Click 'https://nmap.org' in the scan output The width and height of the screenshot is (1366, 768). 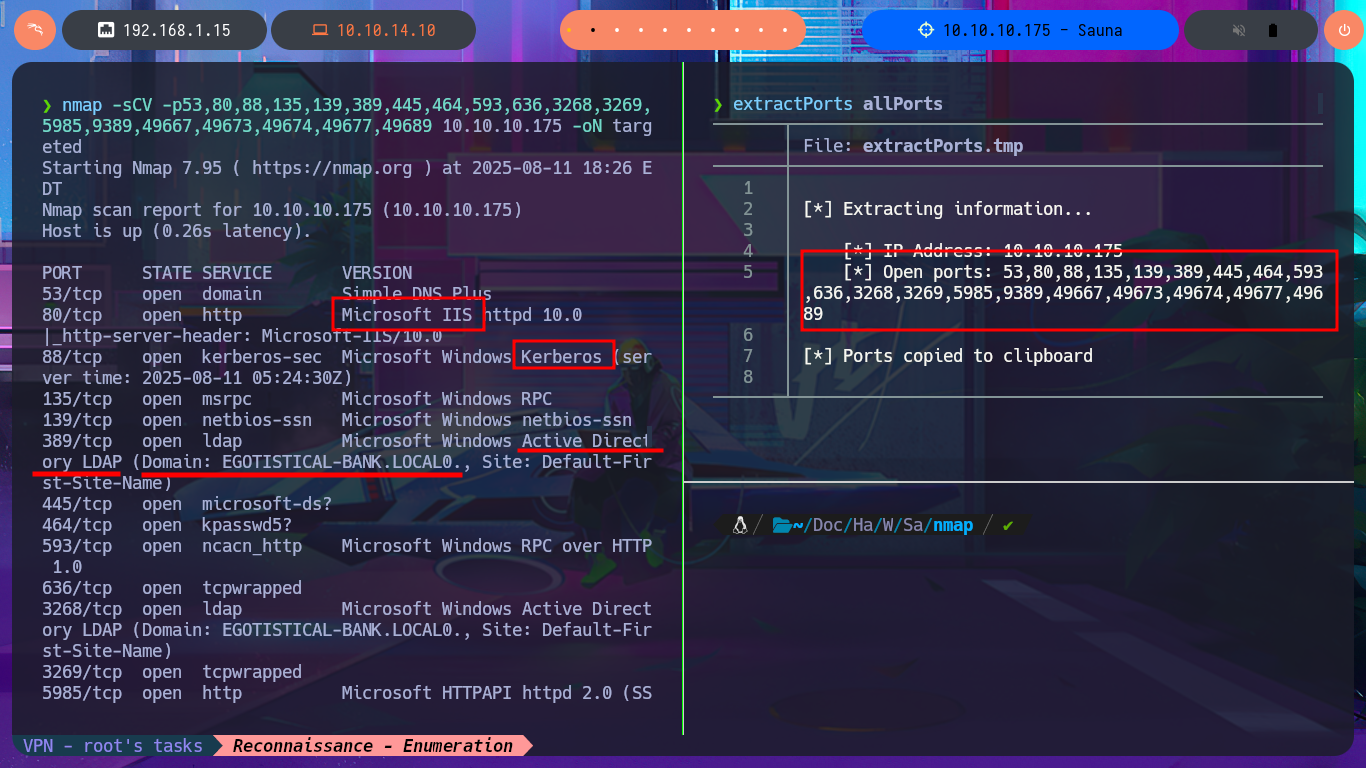332,168
